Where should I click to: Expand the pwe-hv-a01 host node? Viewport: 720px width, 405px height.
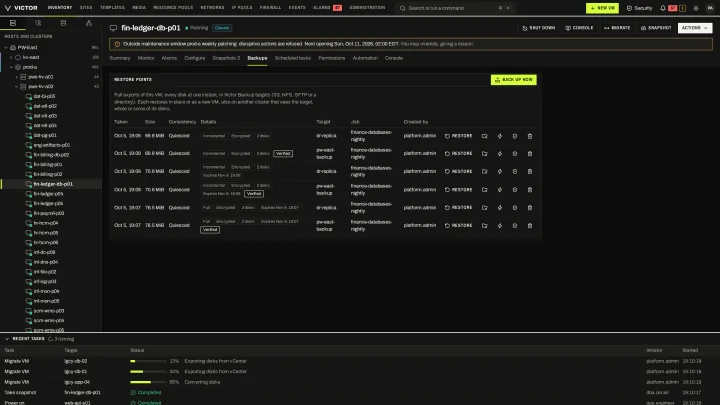(x=17, y=77)
